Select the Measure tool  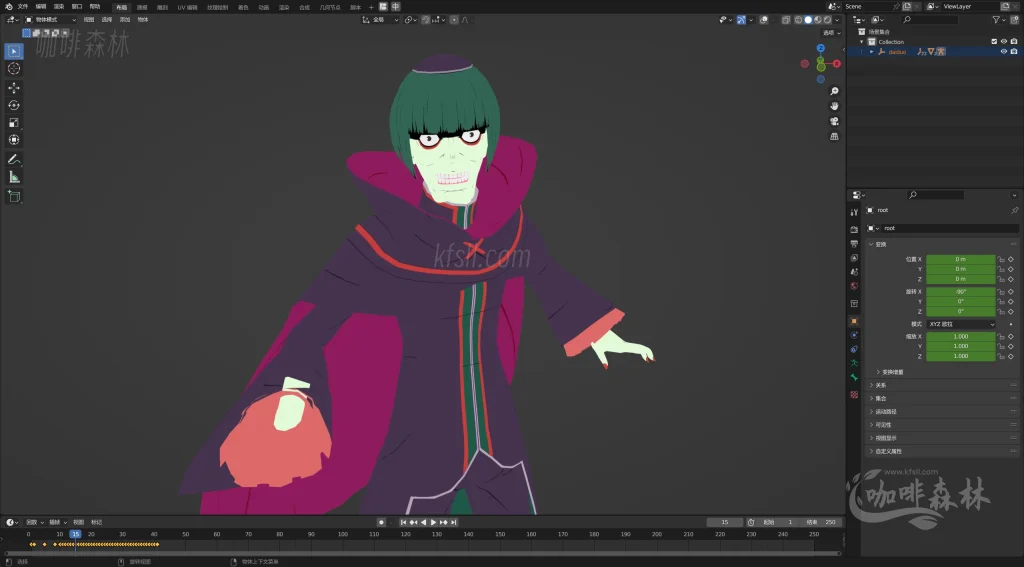pyautogui.click(x=14, y=177)
